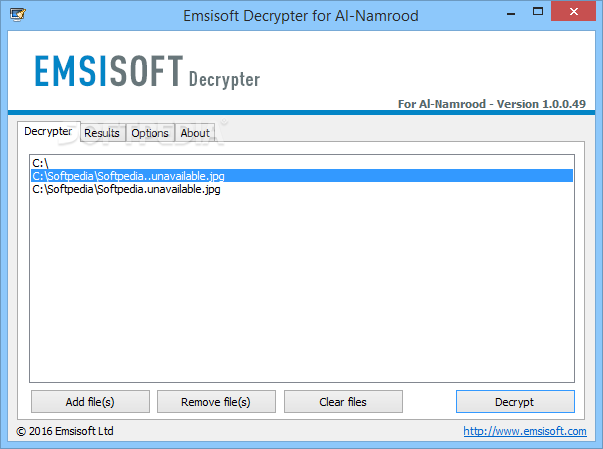Select the C:\ entry in file list
This screenshot has width=603, height=449.
(x=302, y=163)
